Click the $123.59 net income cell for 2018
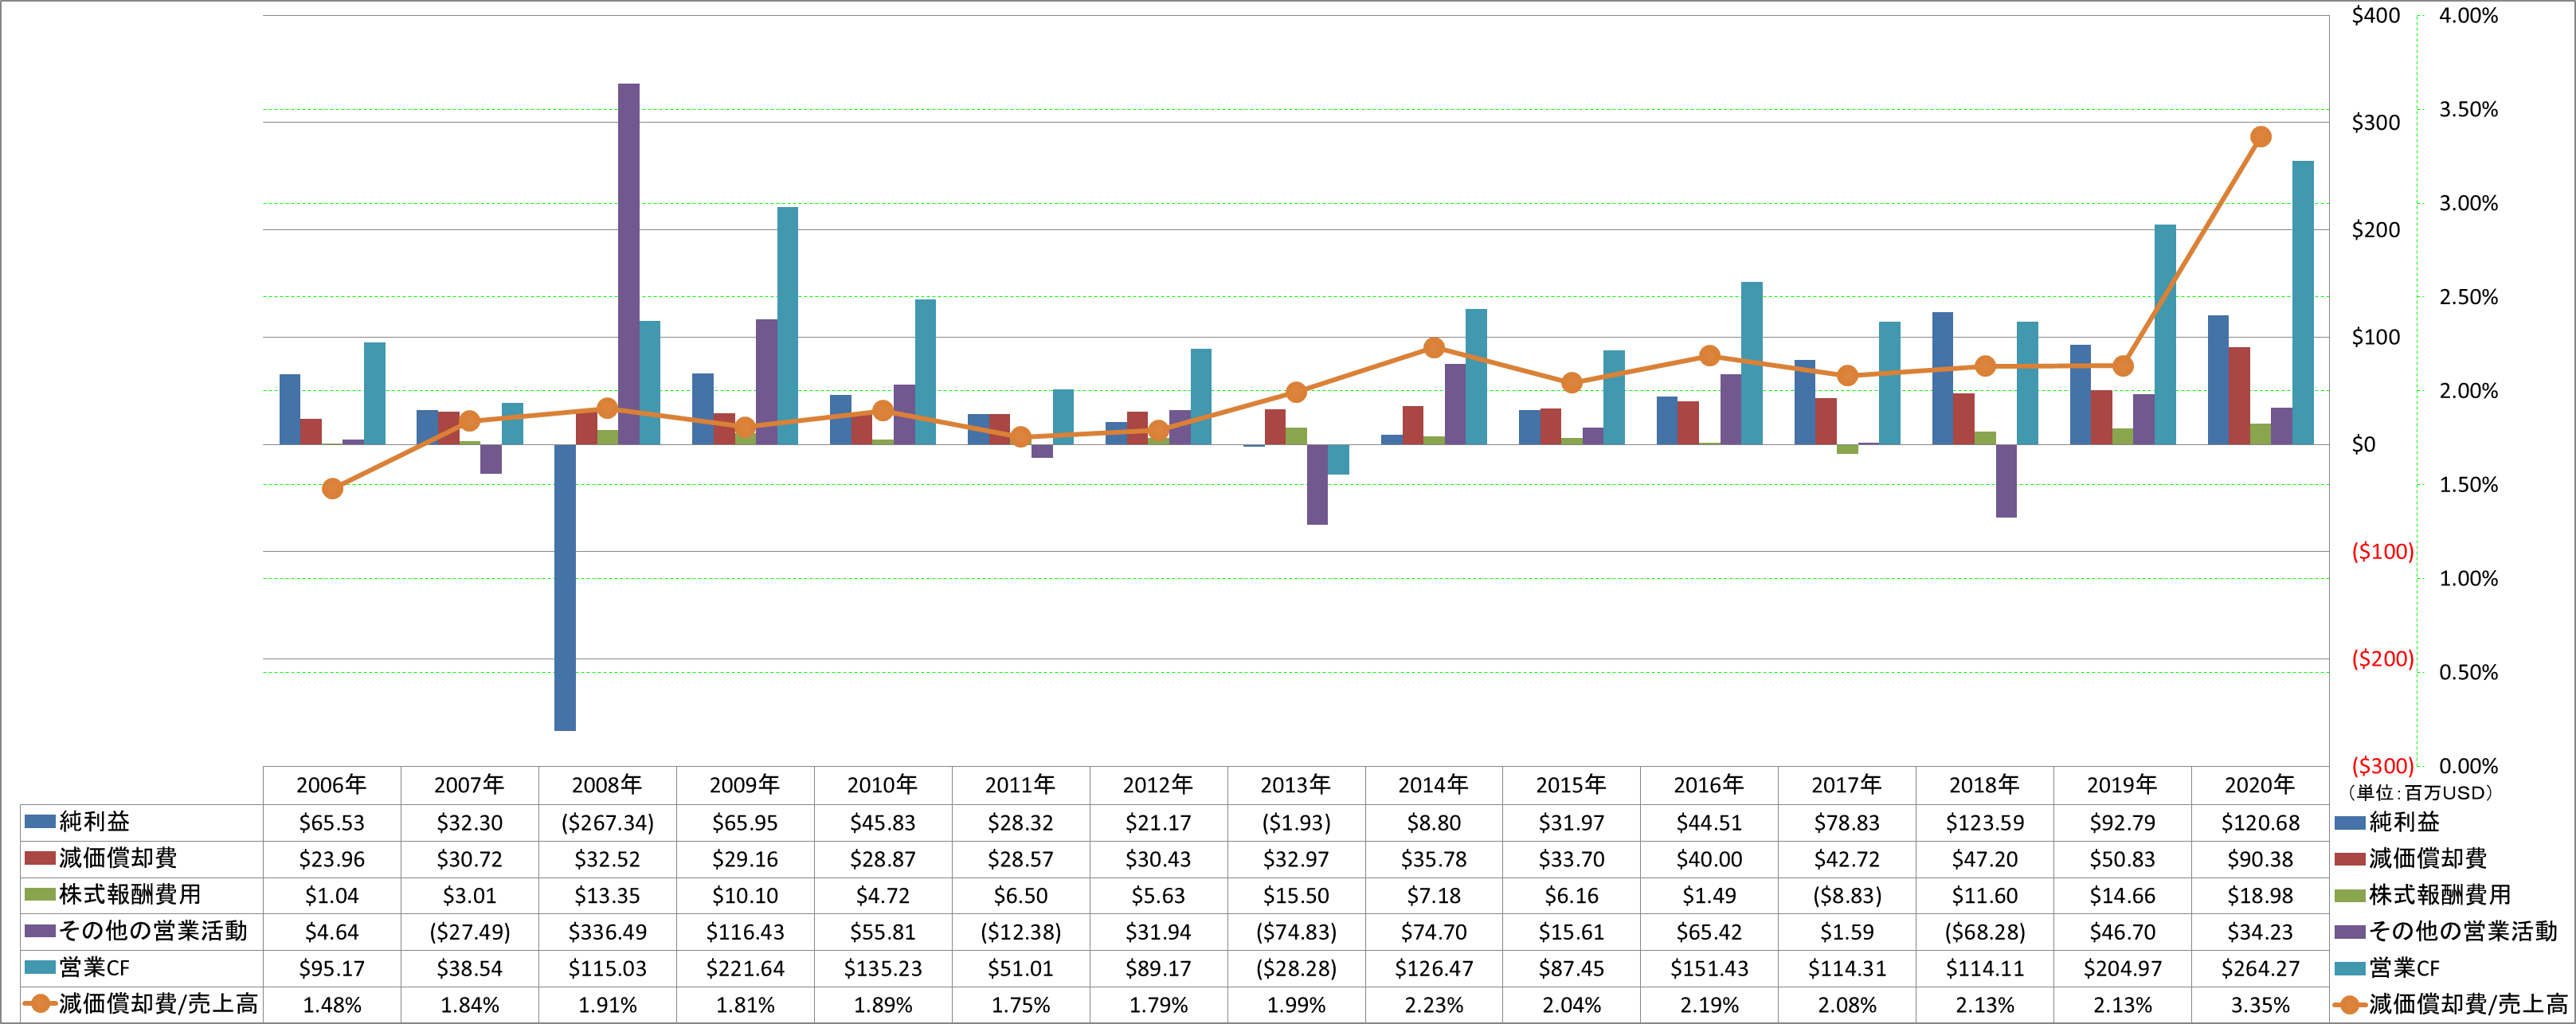 (1985, 823)
